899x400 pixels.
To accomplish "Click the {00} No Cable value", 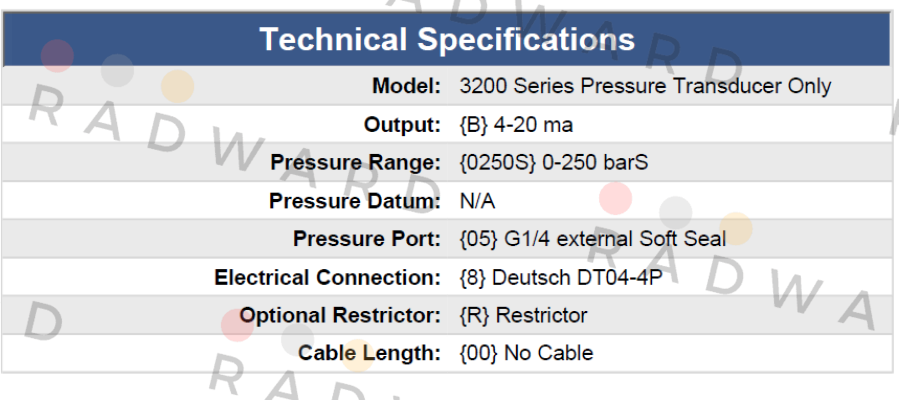I will click(526, 354).
